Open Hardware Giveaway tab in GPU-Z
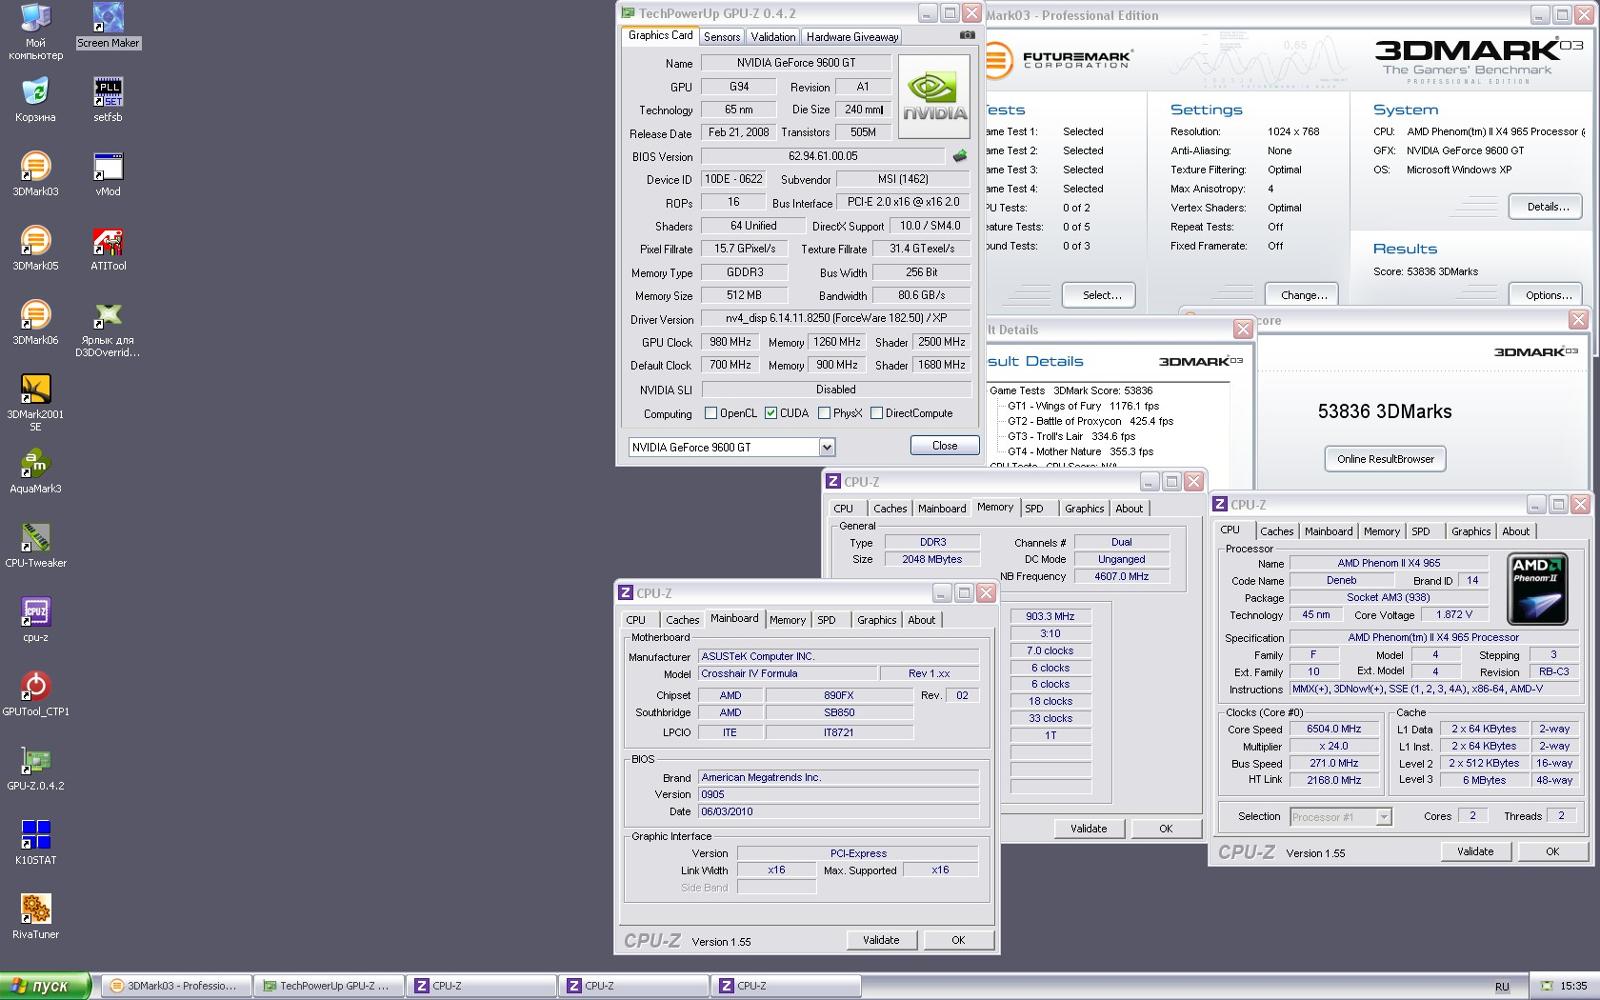The height and width of the screenshot is (1000, 1600). pos(852,37)
